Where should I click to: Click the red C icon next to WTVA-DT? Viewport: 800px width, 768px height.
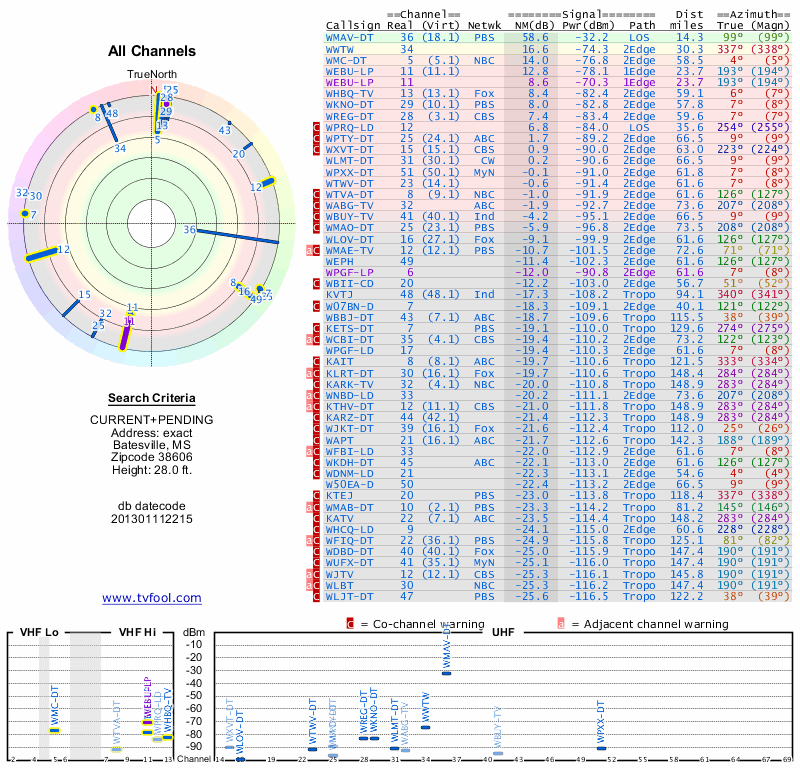[x=318, y=194]
